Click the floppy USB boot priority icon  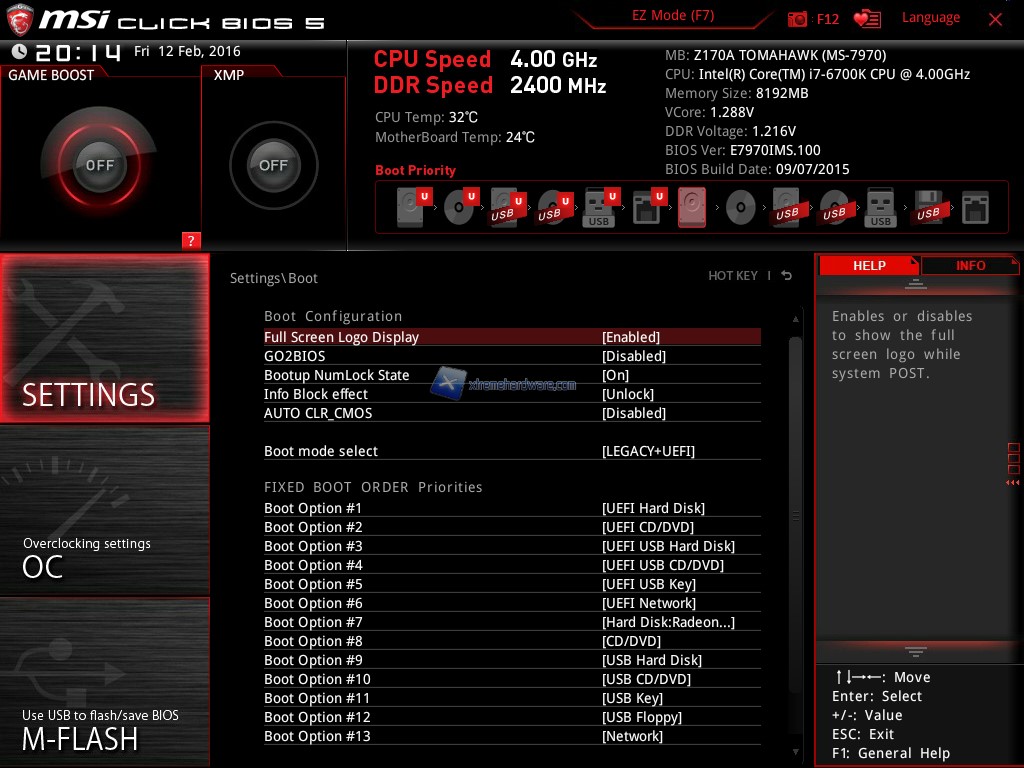[x=927, y=208]
